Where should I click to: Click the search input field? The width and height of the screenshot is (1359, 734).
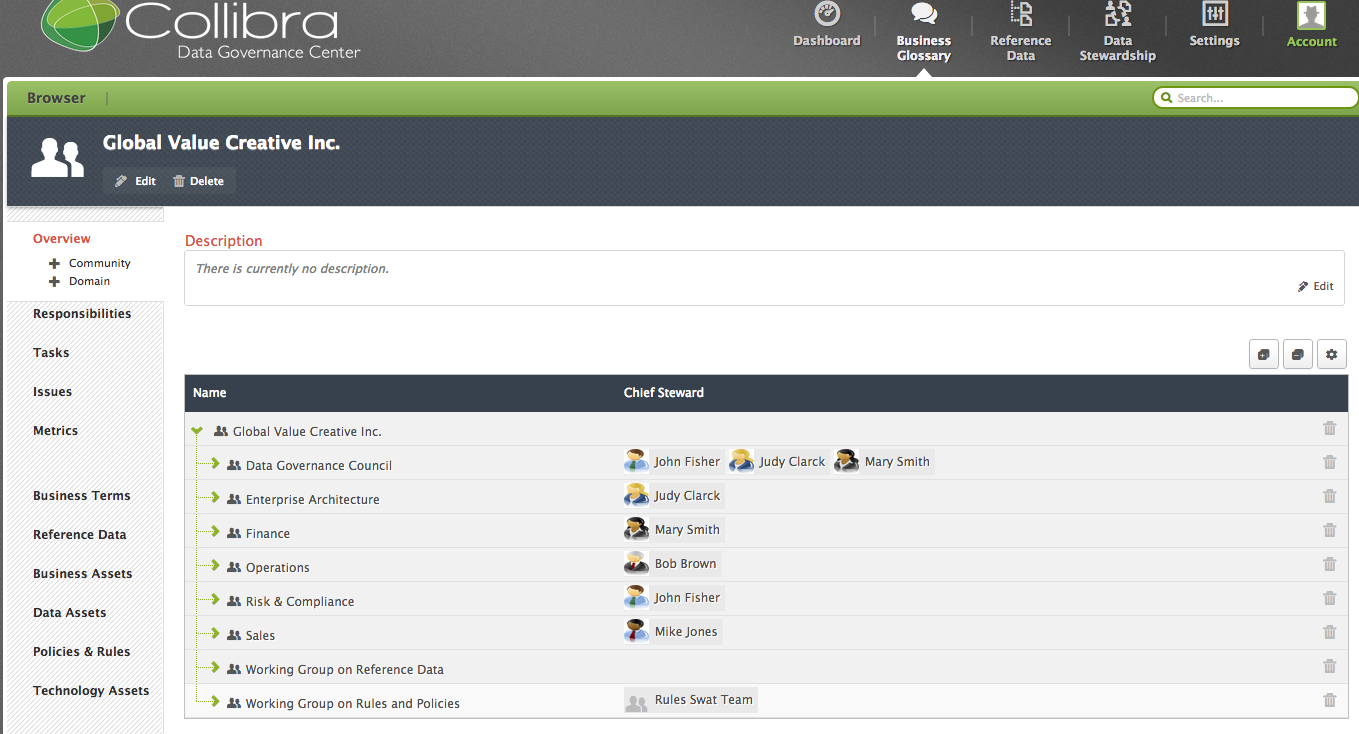[1255, 98]
